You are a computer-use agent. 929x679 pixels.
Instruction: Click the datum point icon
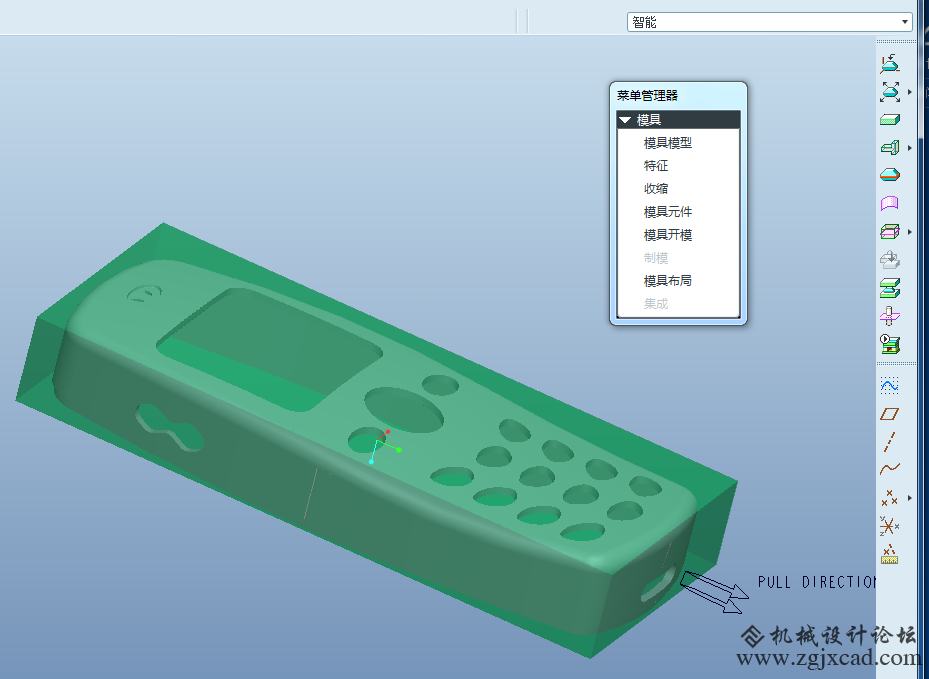point(890,498)
